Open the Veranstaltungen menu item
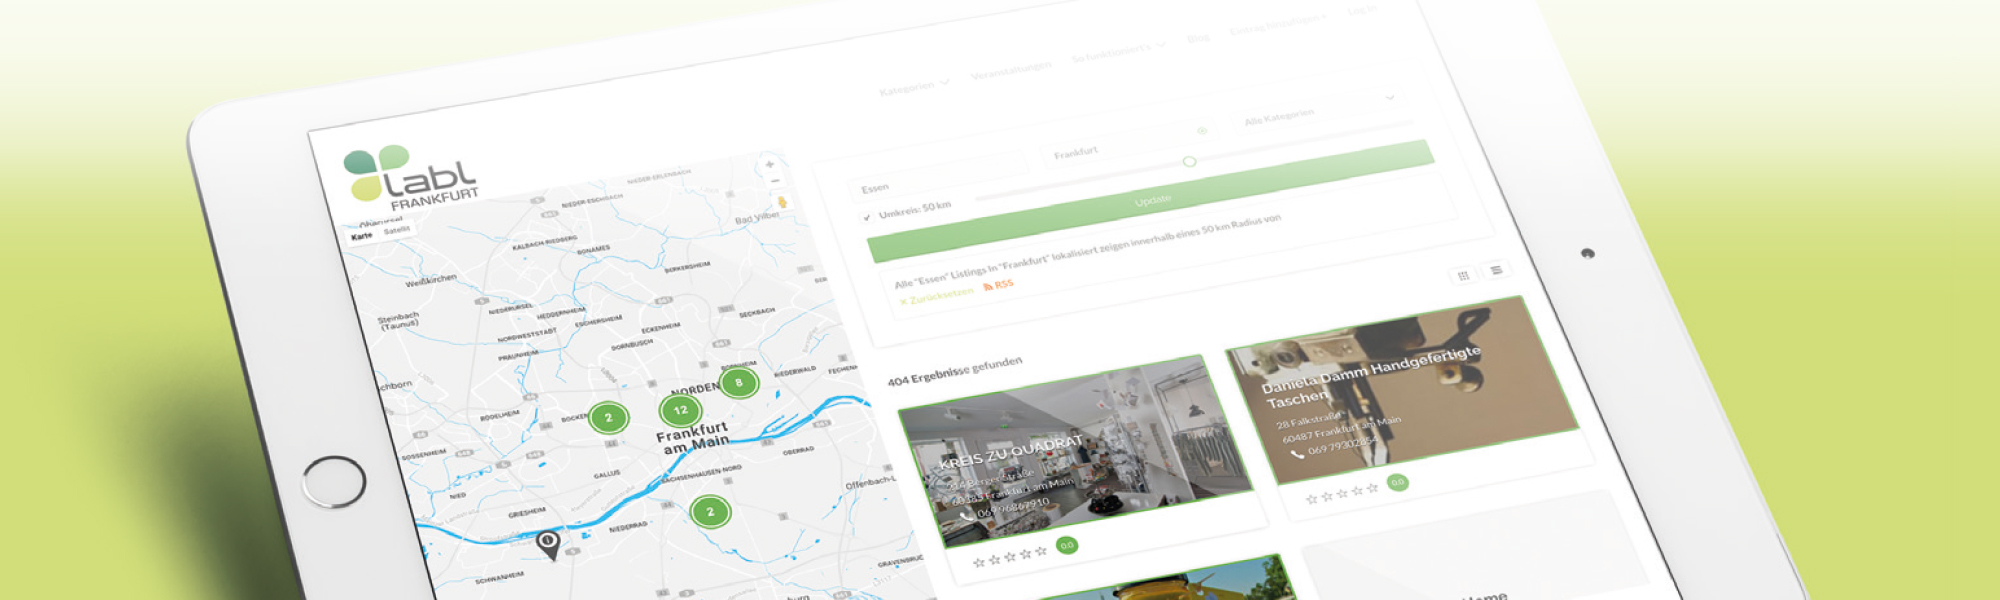The image size is (2000, 600). click(1011, 71)
